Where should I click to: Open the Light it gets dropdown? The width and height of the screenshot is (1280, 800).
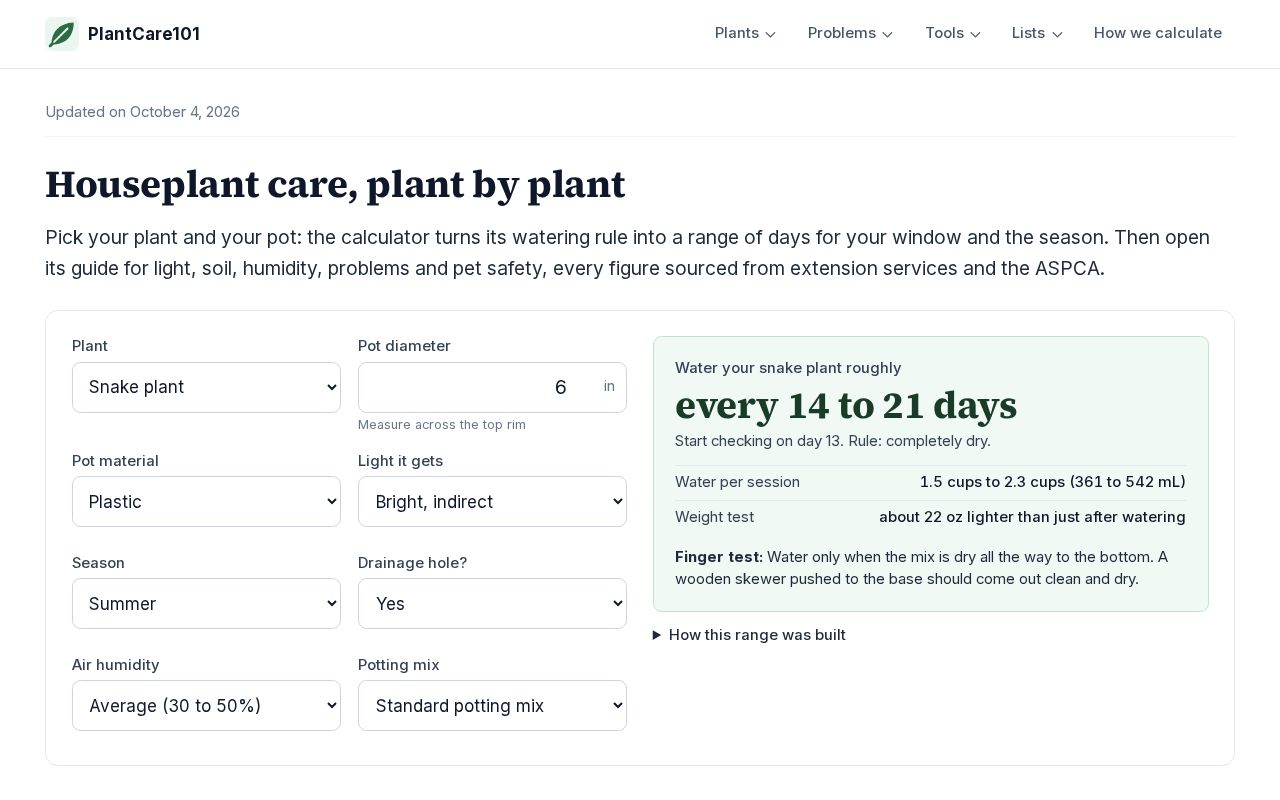coord(492,501)
